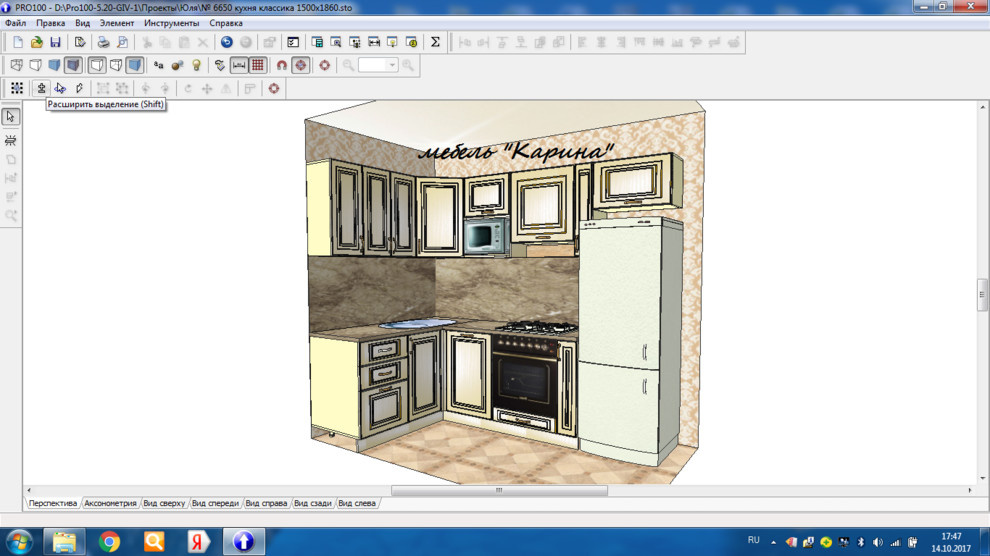The image size is (990, 556).
Task: Click the Sigma summary icon
Action: [435, 42]
